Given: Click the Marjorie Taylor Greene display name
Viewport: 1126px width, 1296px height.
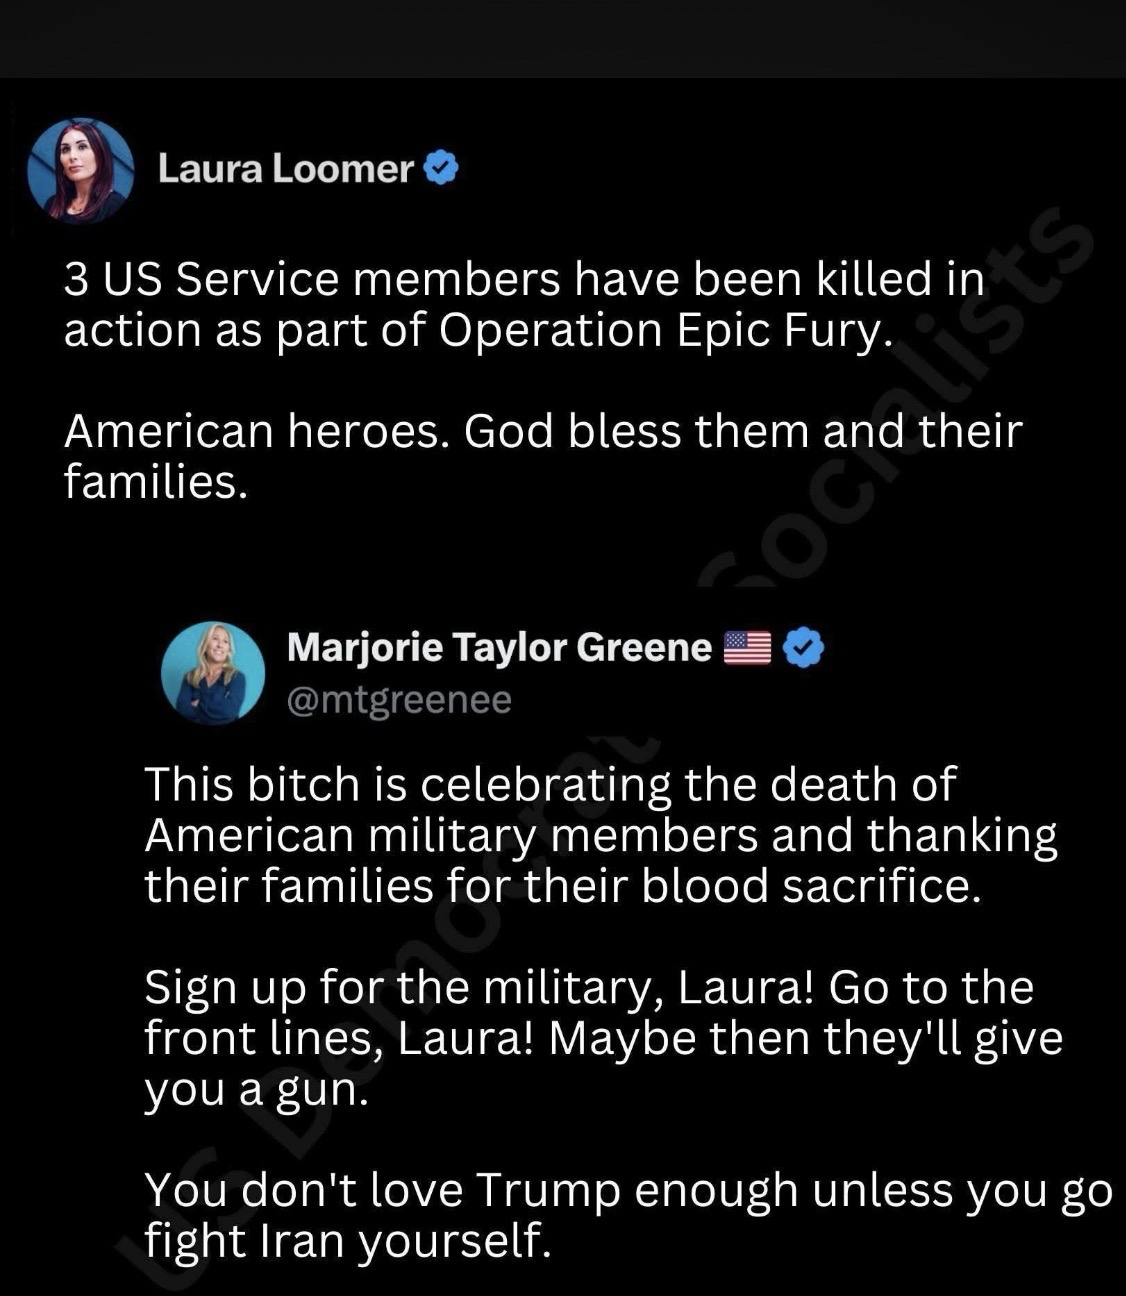Looking at the screenshot, I should coord(499,648).
